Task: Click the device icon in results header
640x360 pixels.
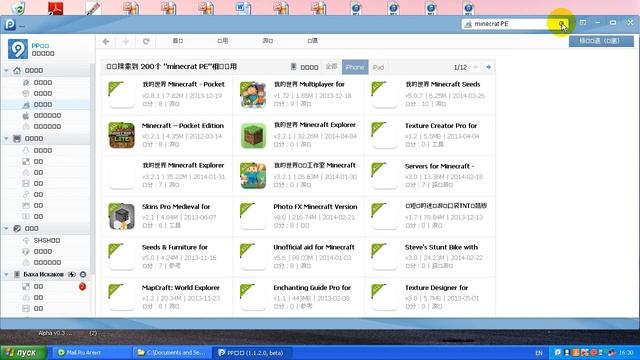Action: 293,67
